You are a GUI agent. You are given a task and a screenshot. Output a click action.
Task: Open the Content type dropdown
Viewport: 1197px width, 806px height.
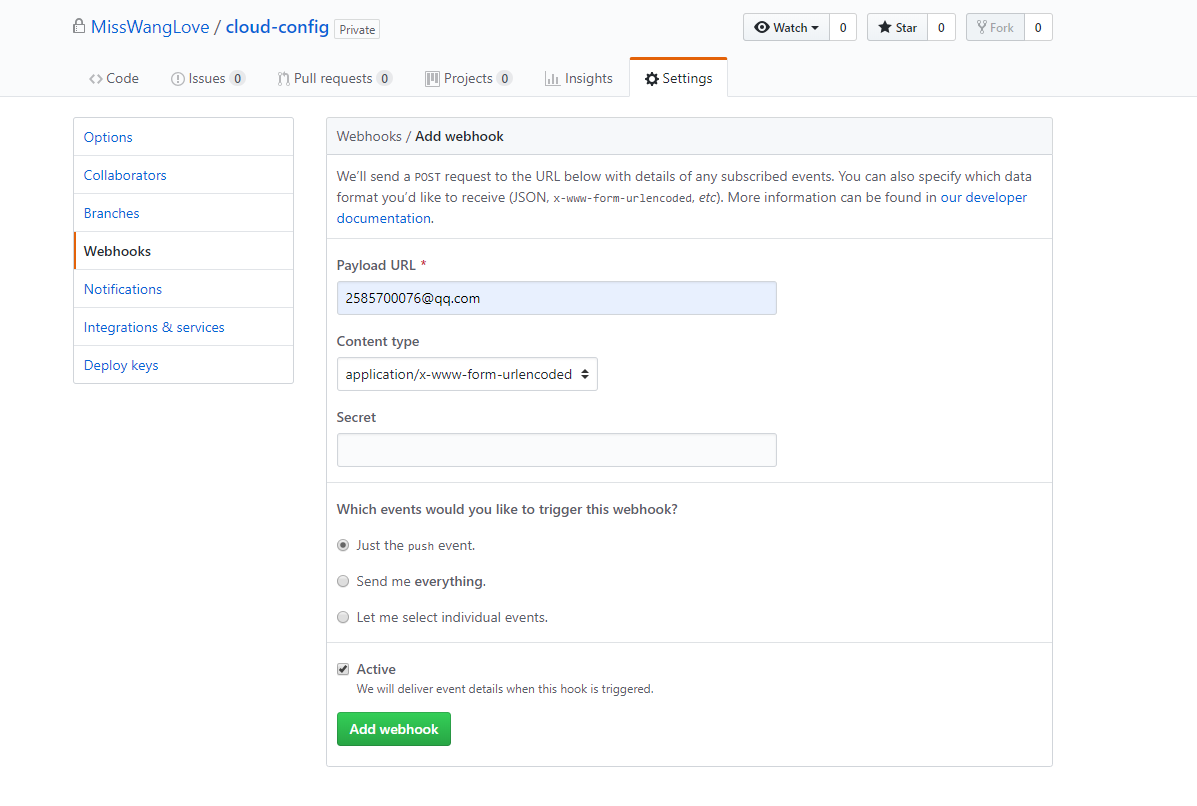click(467, 374)
